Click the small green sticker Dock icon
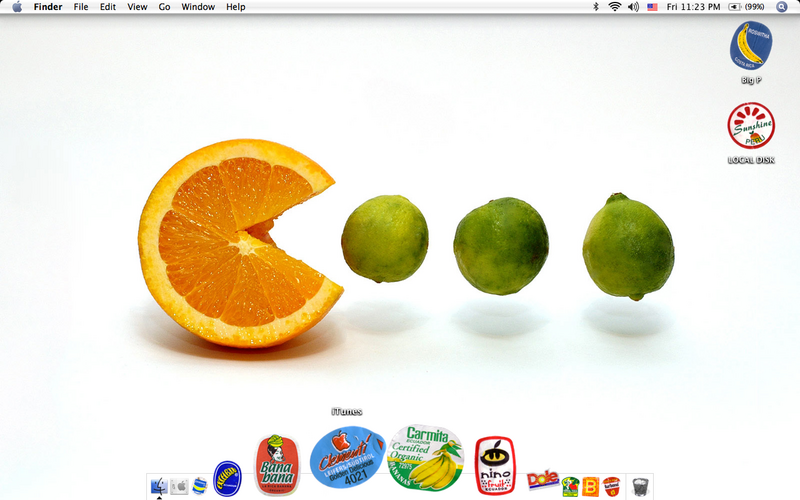This screenshot has width=800, height=500. [x=570, y=487]
